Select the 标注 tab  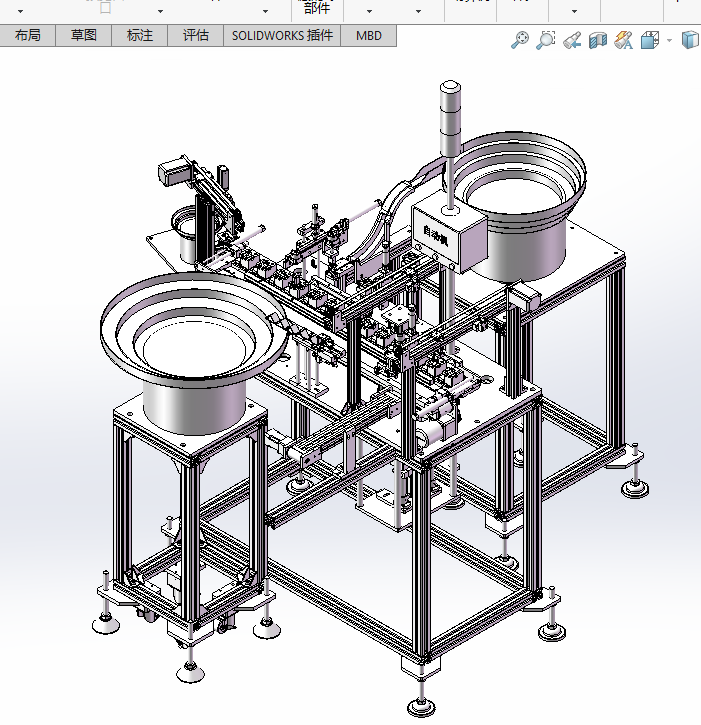[140, 35]
